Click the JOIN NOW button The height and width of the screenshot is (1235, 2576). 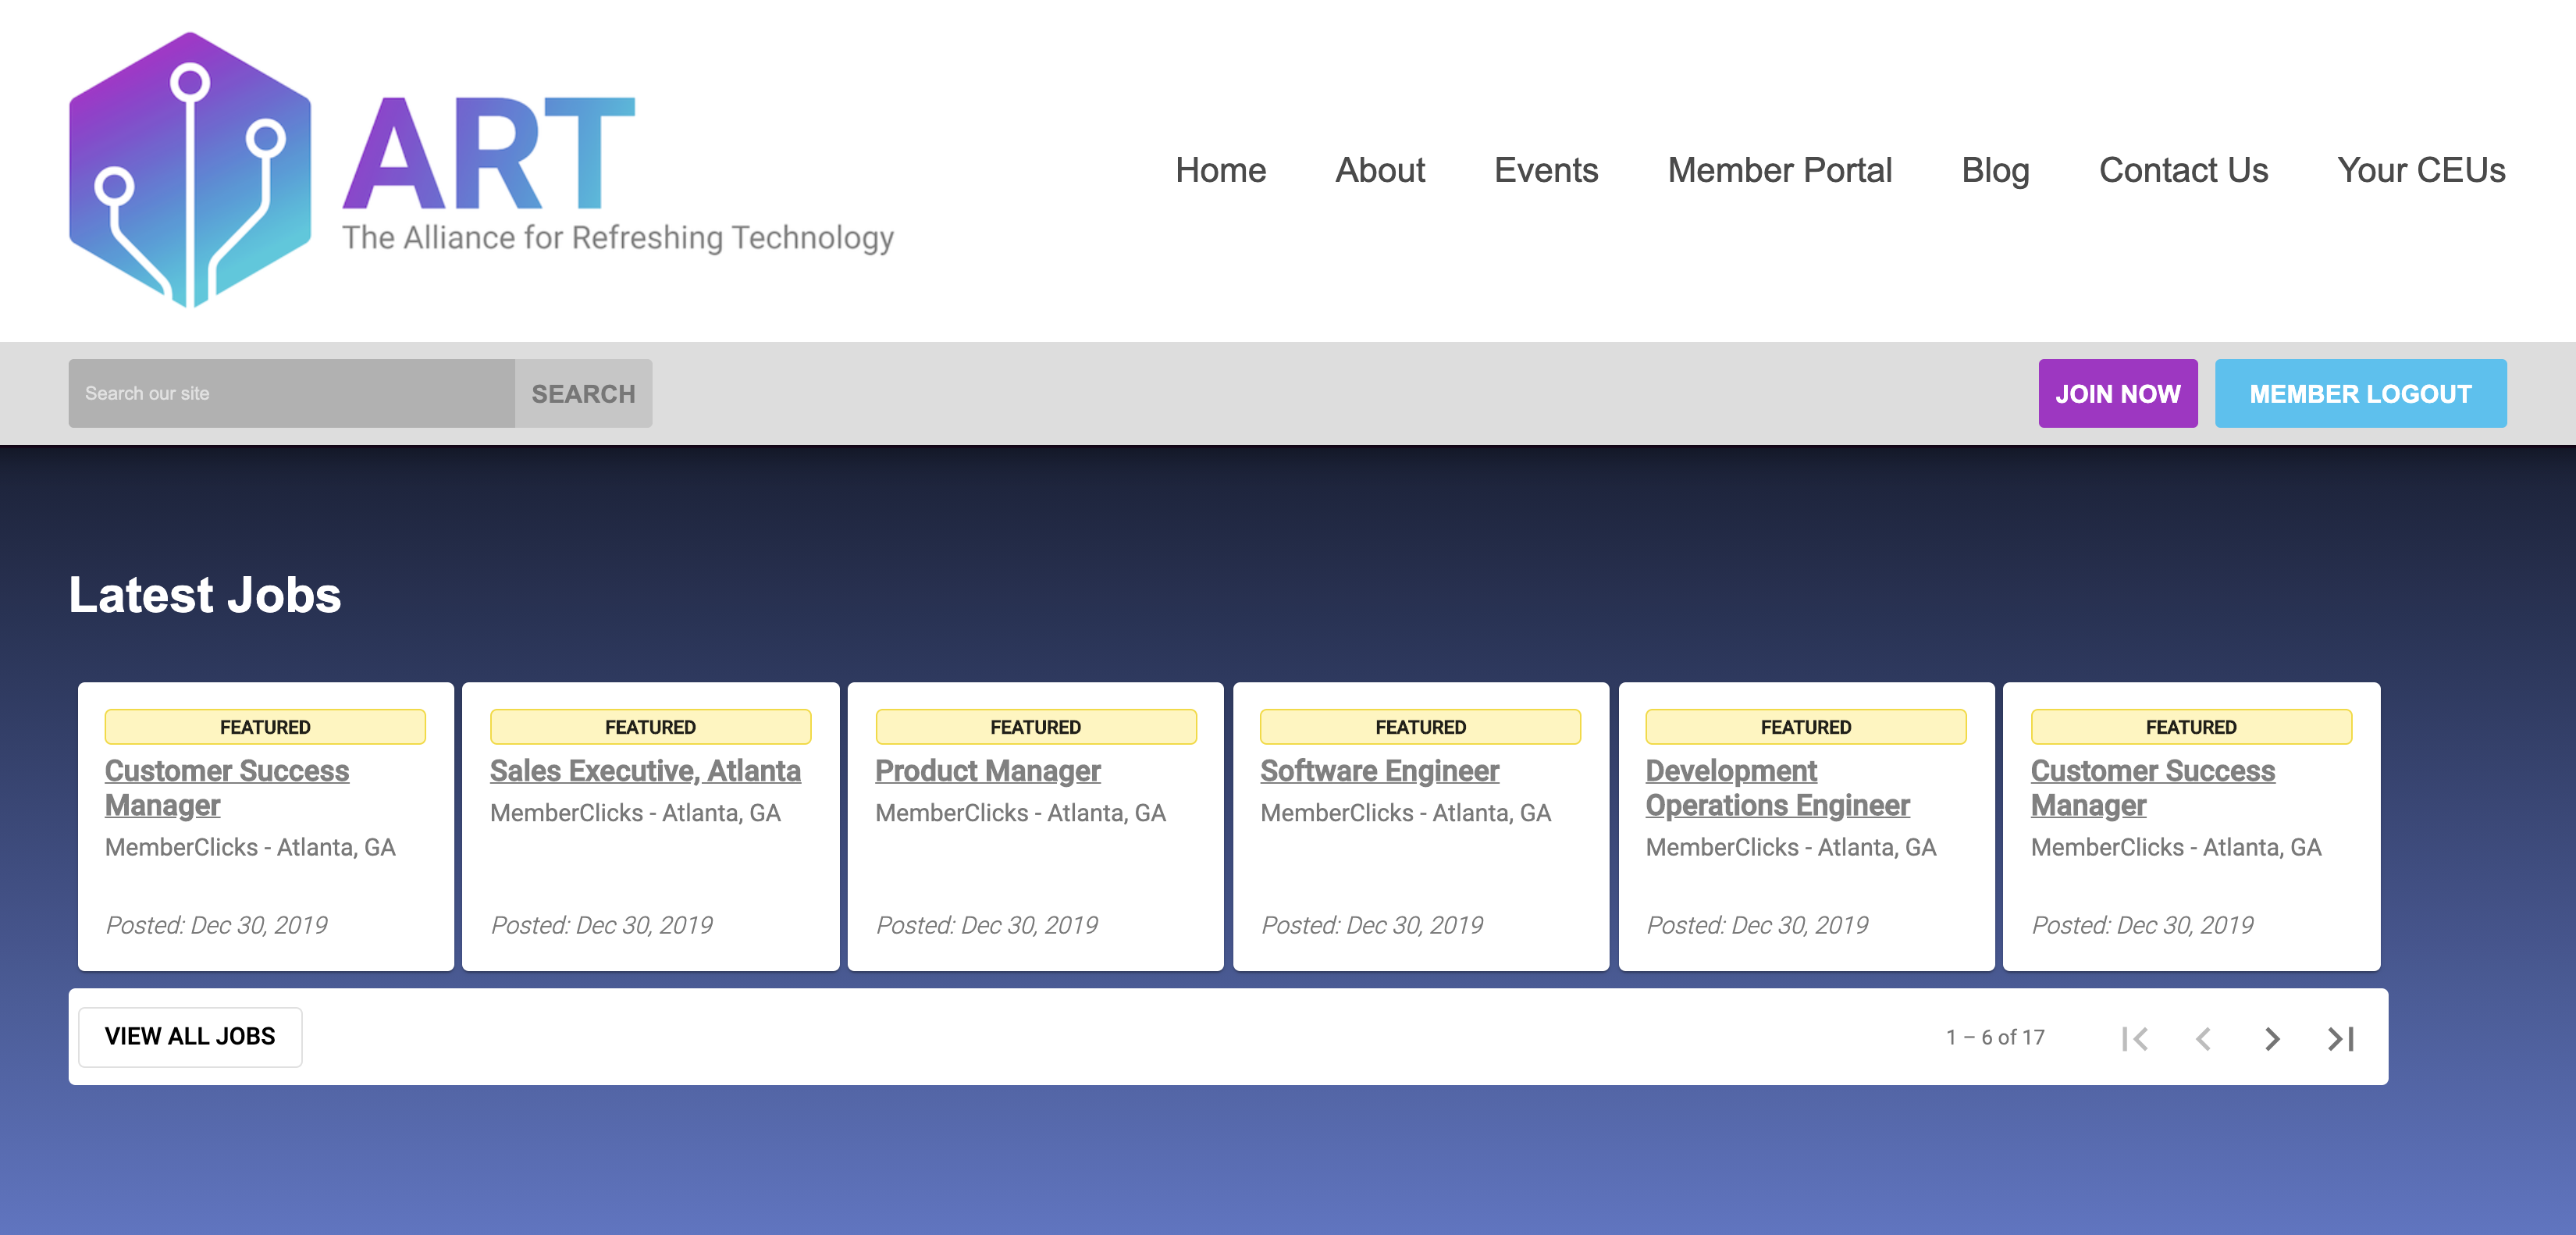[2118, 393]
